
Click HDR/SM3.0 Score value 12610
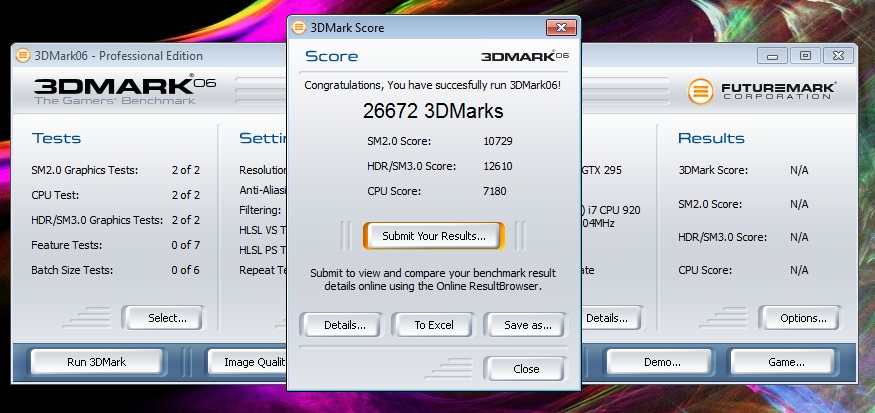point(498,166)
